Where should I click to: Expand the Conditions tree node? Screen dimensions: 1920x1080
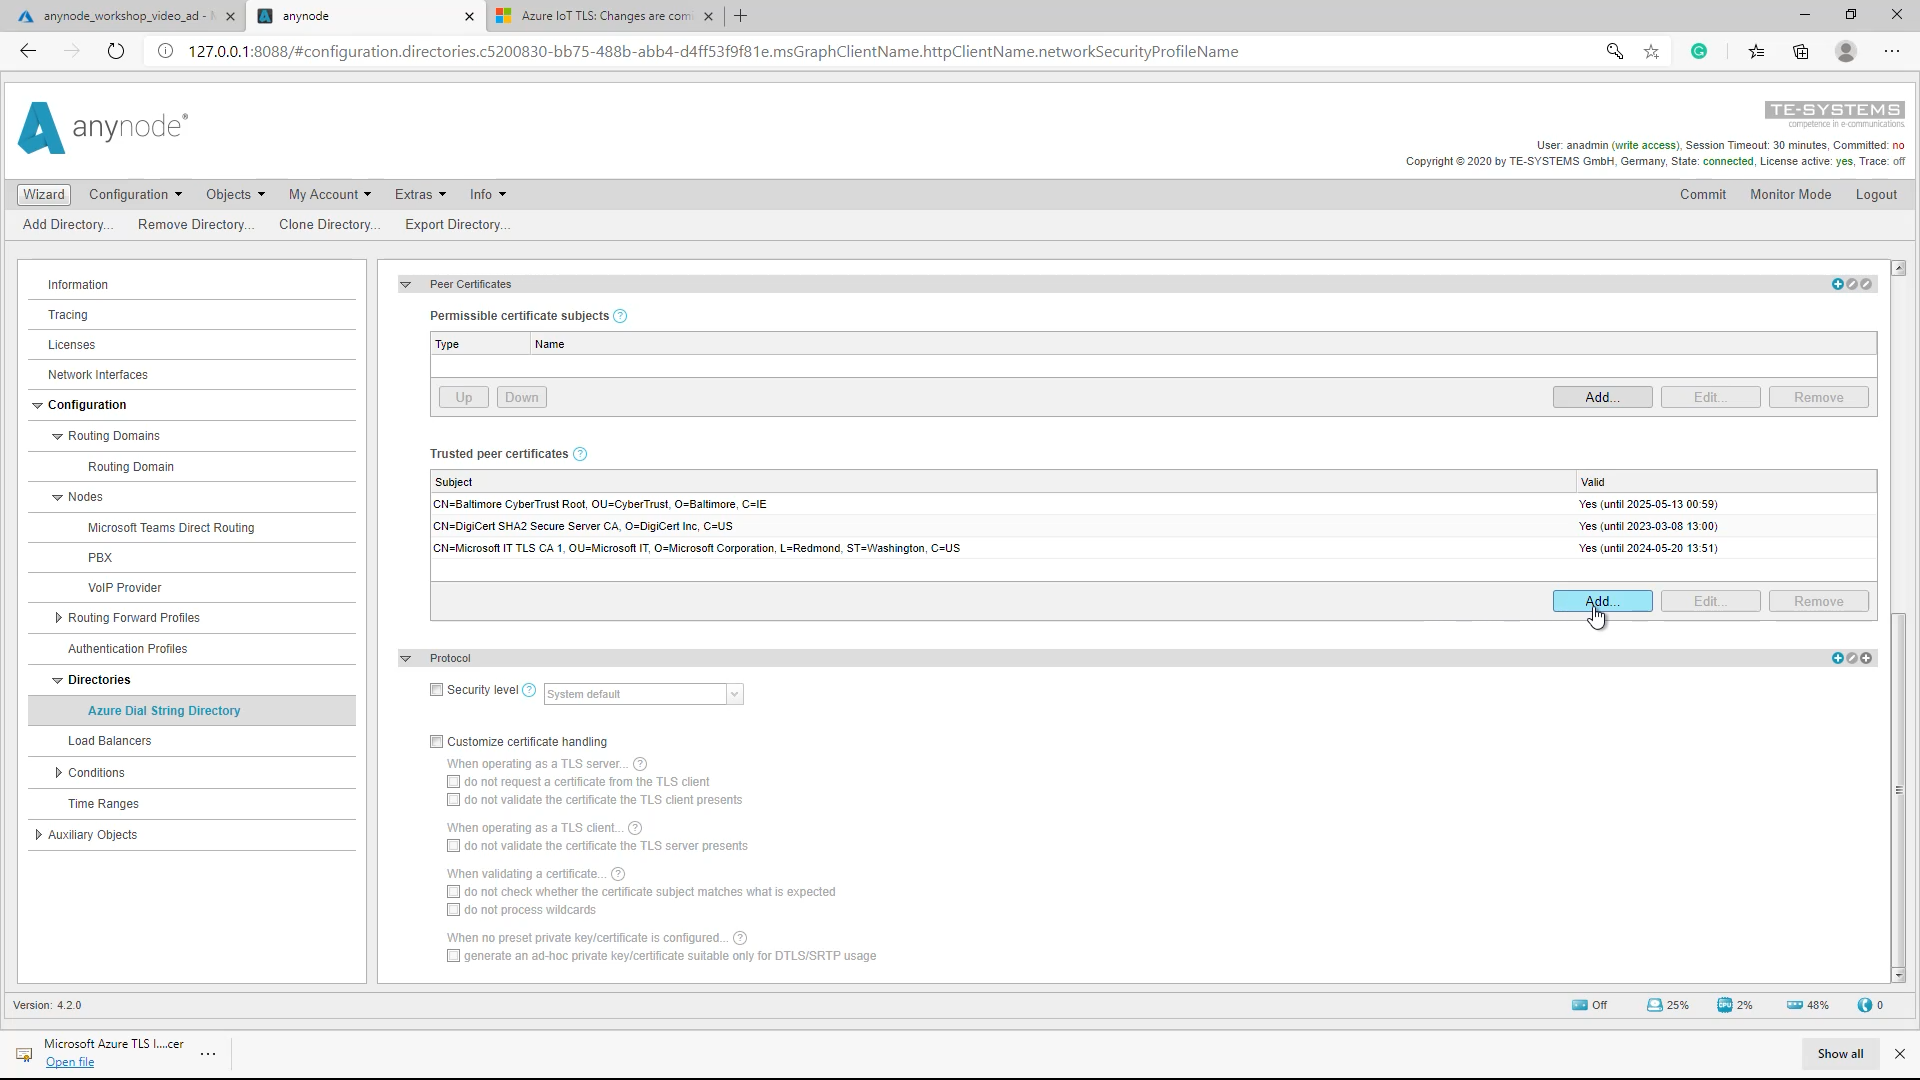(x=58, y=773)
